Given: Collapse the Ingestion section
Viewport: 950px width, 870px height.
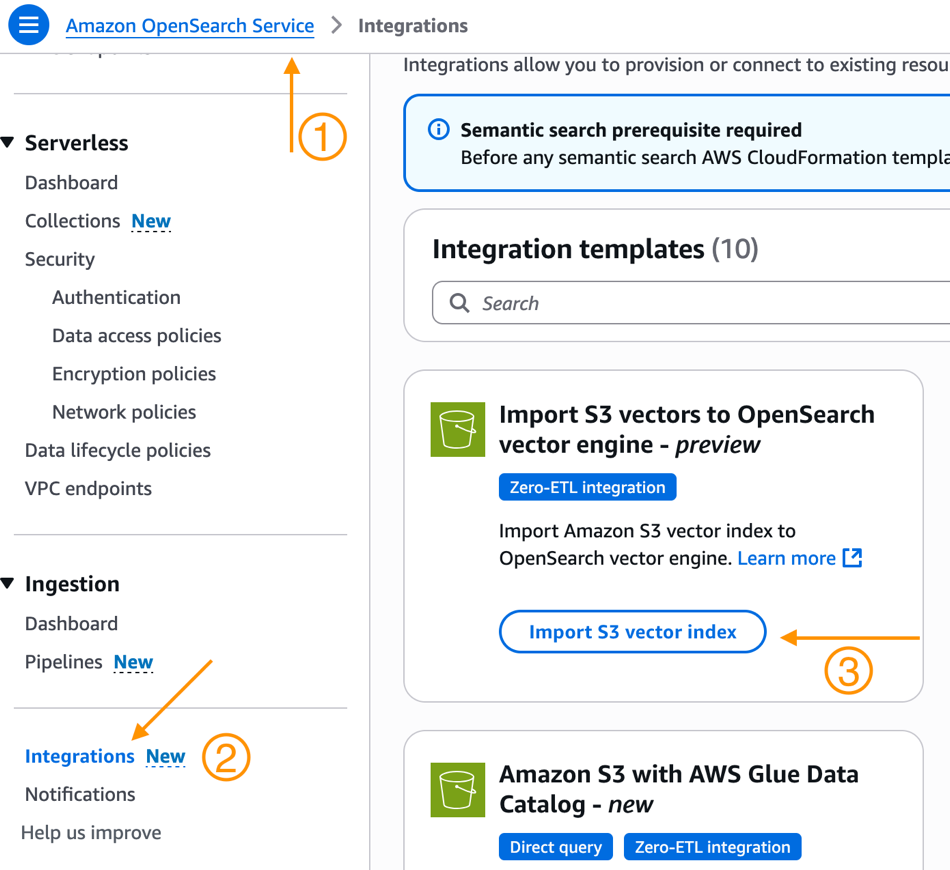Looking at the screenshot, I should pyautogui.click(x=7, y=583).
